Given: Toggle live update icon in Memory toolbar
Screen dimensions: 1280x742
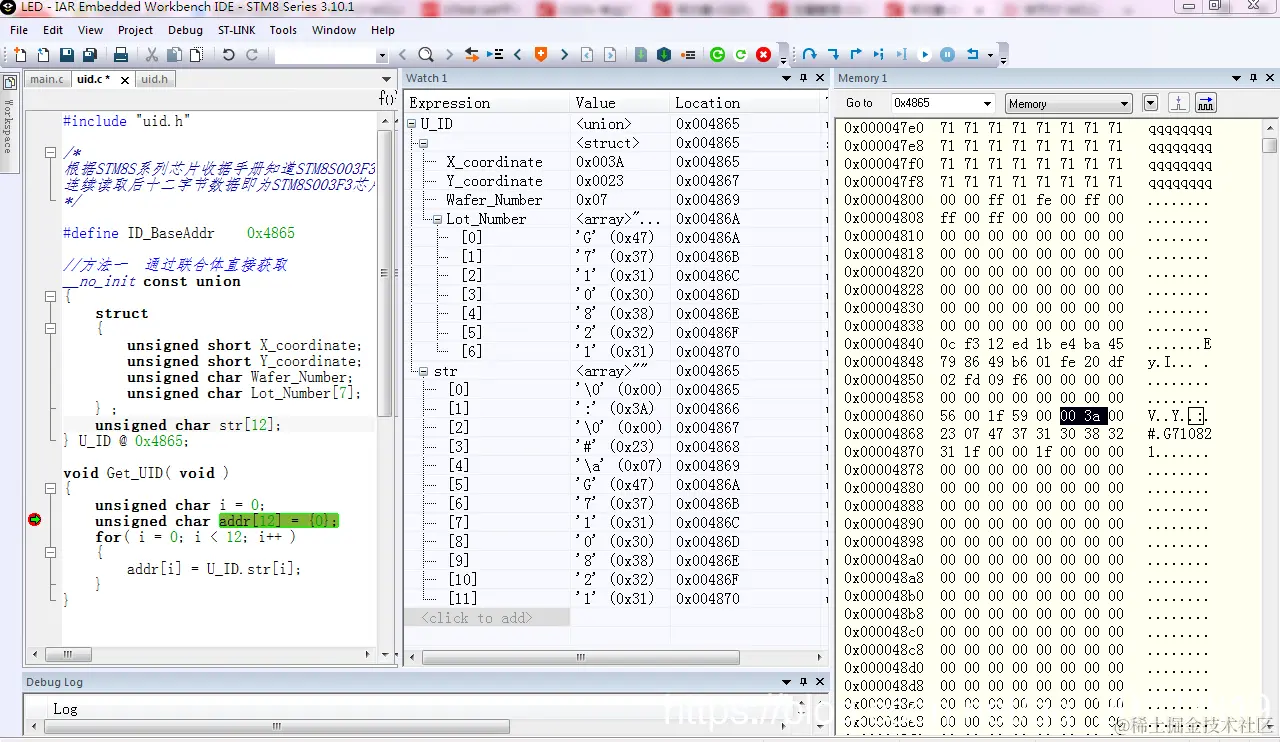Looking at the screenshot, I should (1206, 103).
